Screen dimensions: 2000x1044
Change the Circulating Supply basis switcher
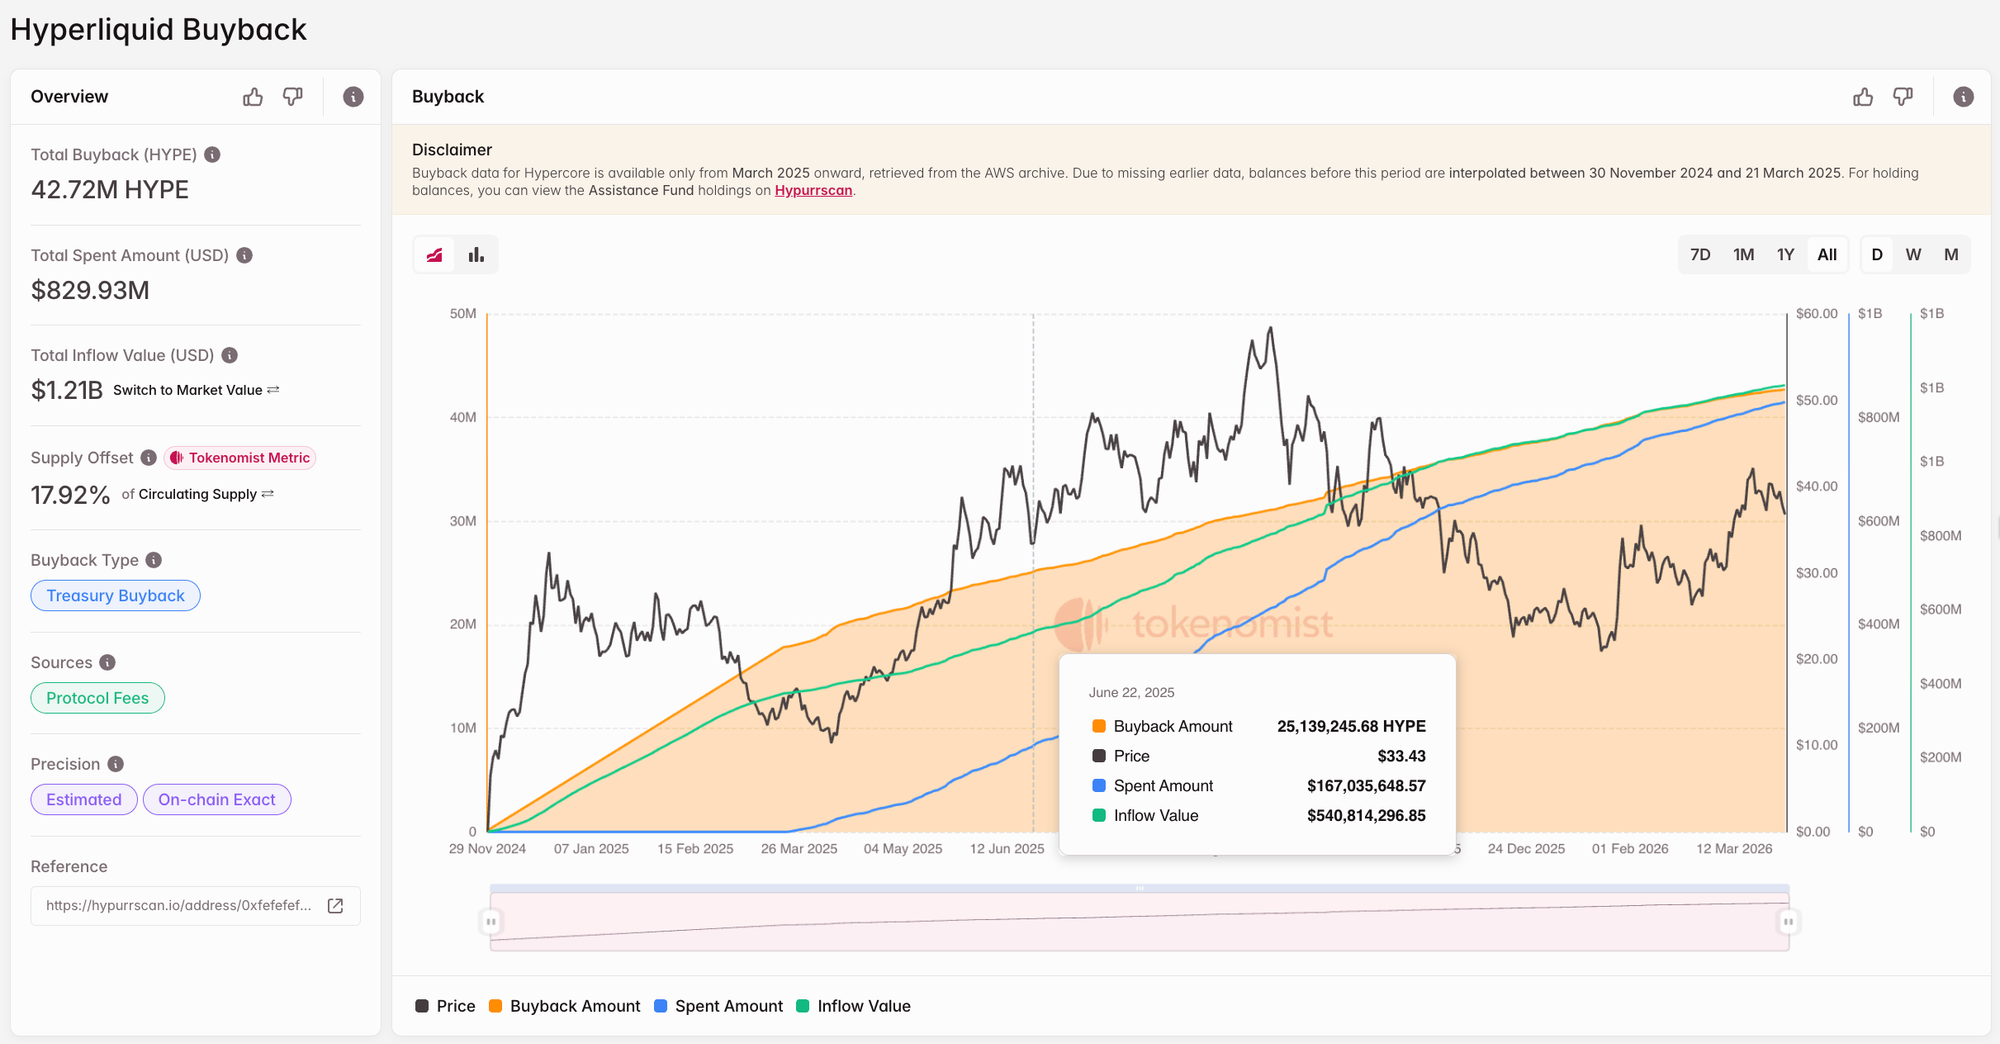click(x=205, y=494)
